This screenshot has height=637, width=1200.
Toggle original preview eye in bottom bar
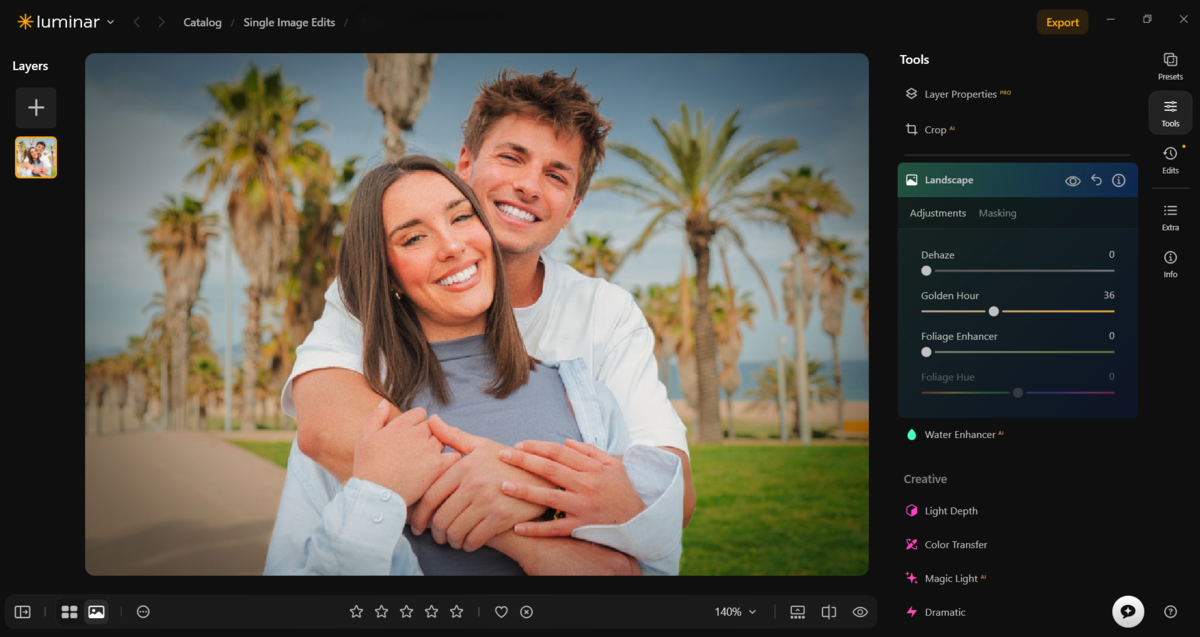860,612
